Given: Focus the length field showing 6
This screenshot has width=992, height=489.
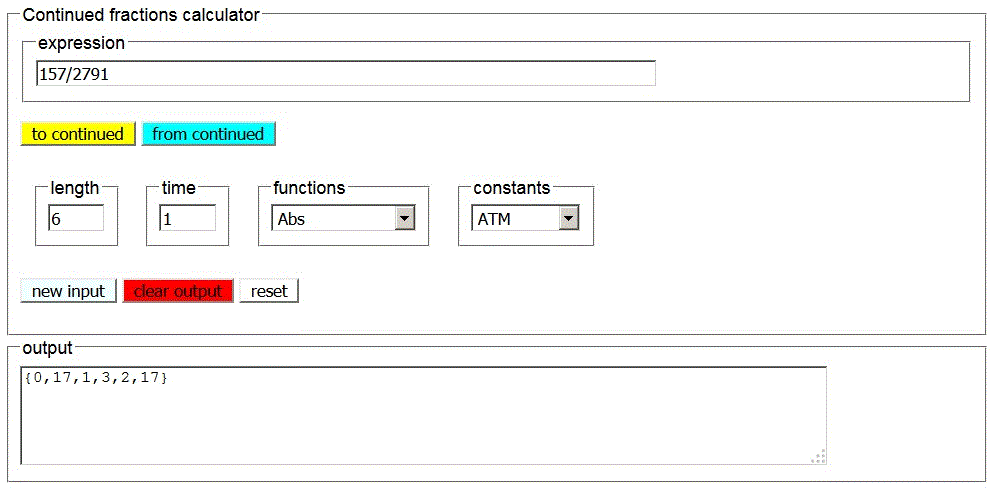Looking at the screenshot, I should (x=76, y=219).
